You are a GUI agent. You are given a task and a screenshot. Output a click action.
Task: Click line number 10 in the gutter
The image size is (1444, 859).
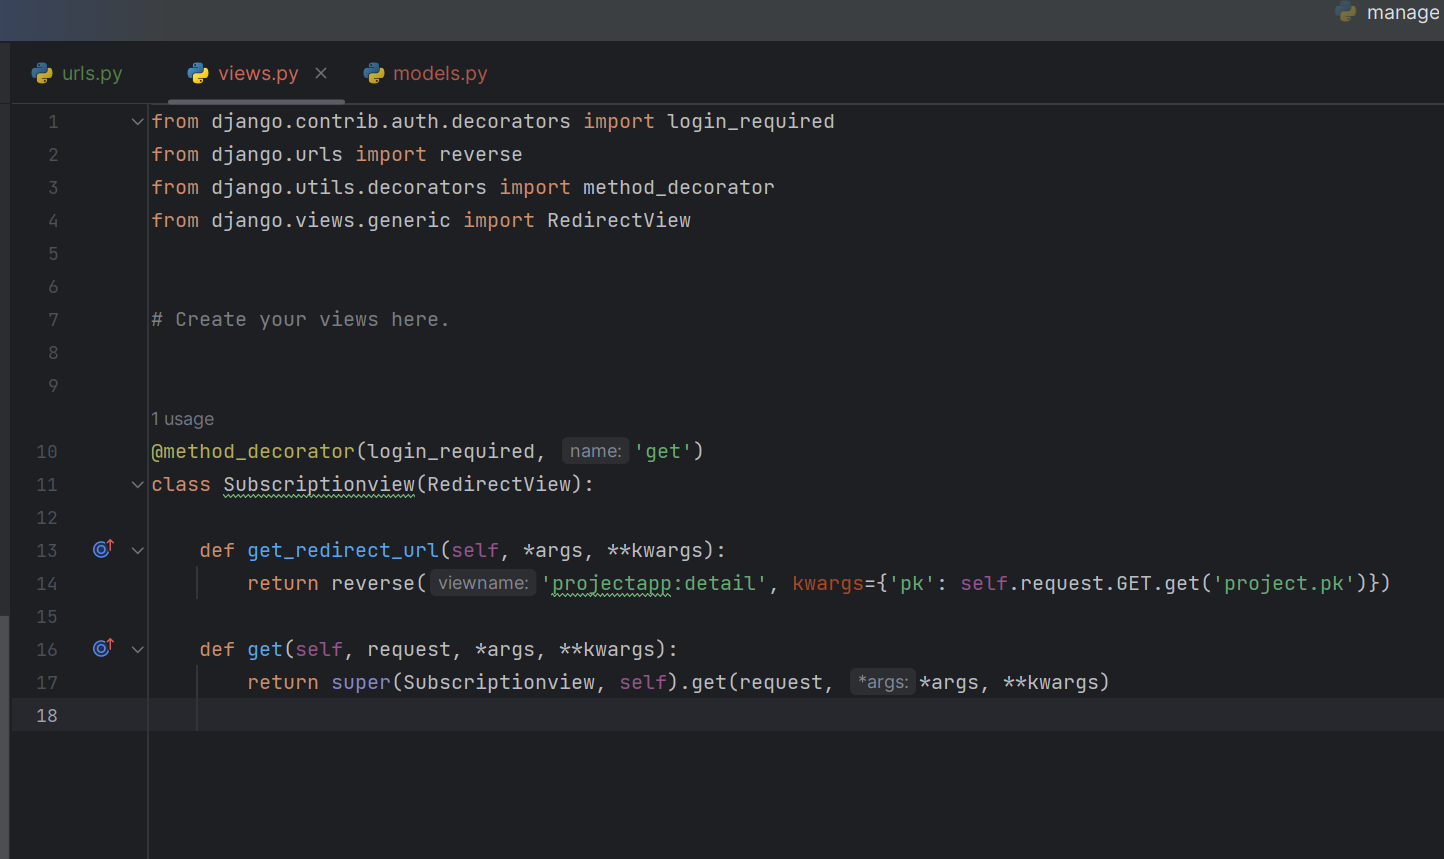click(x=47, y=451)
